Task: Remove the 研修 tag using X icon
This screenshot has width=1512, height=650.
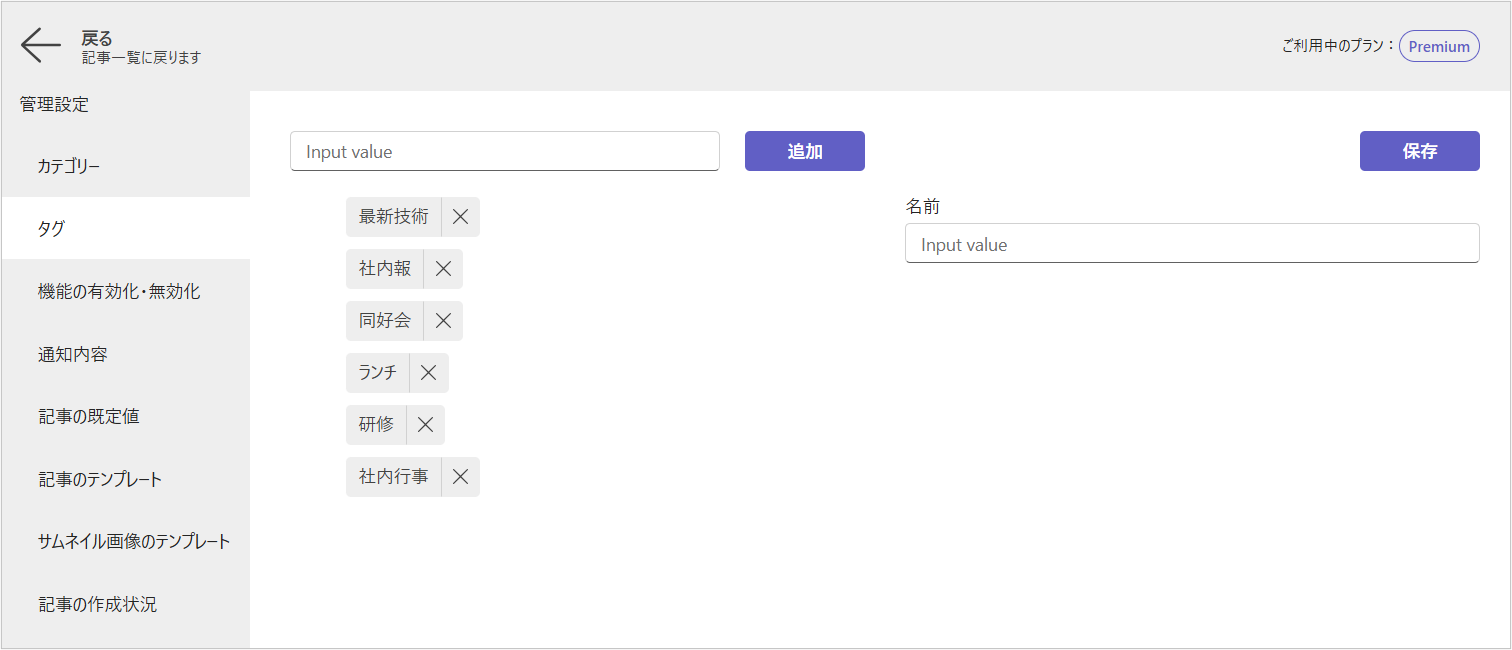Action: (x=425, y=425)
